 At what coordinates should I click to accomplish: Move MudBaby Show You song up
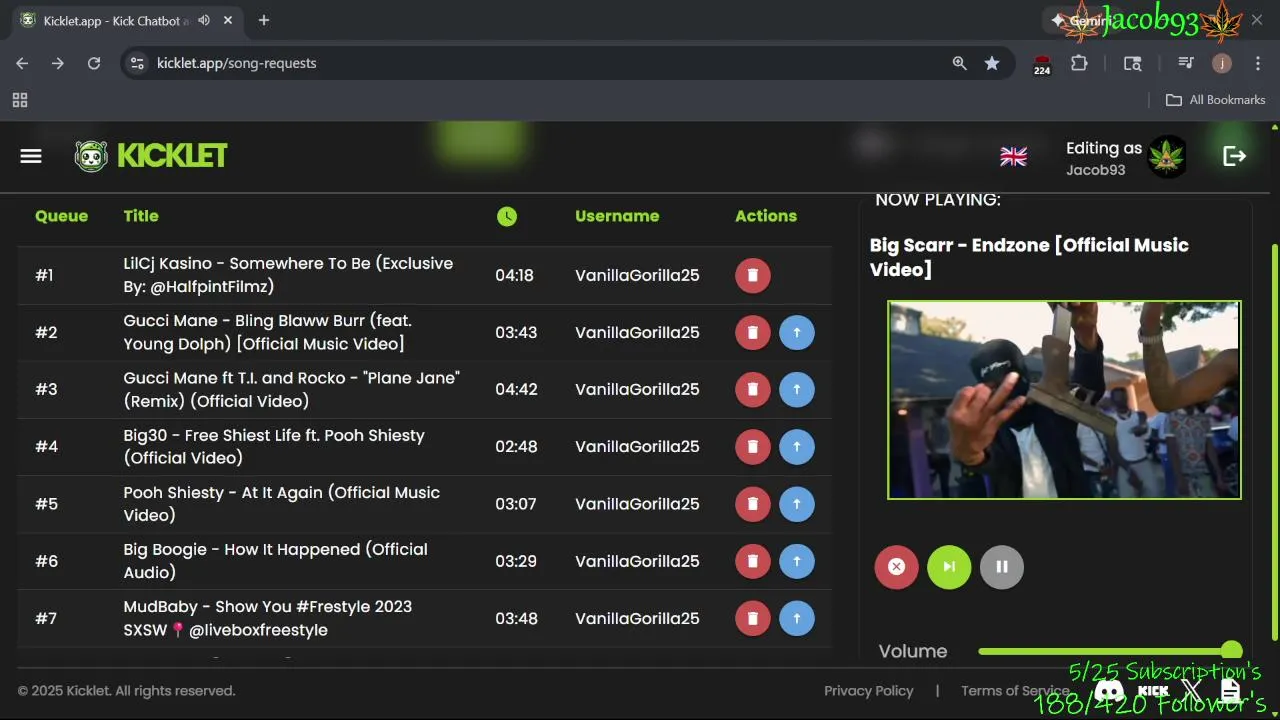pos(797,618)
